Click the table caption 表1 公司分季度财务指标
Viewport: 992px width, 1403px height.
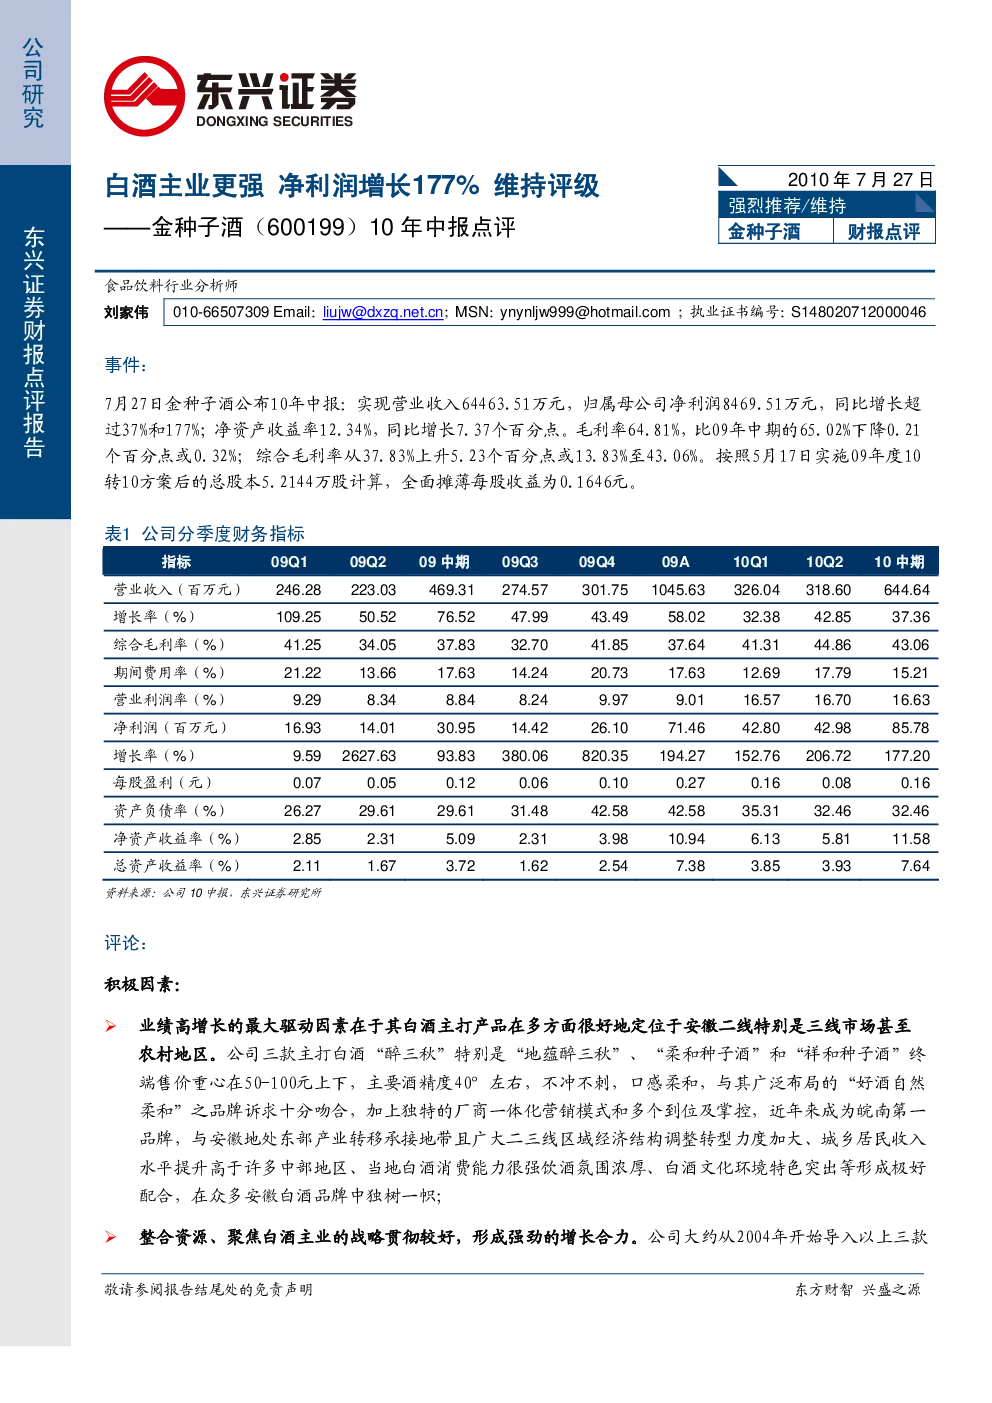(204, 534)
